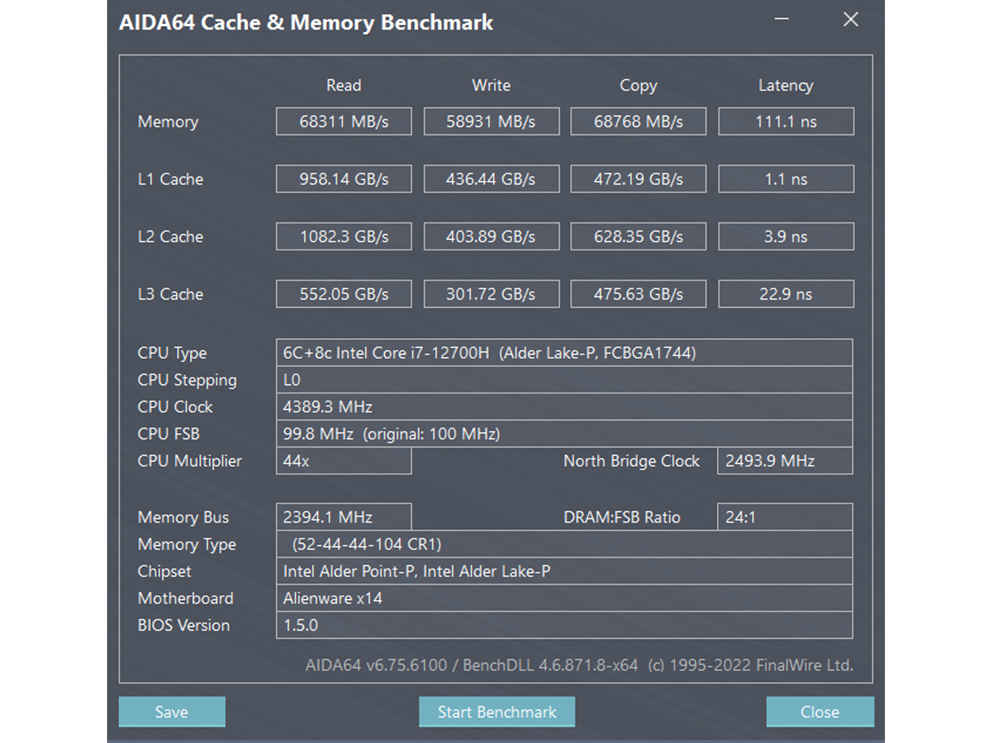990x743 pixels.
Task: Select L2 Cache Latency 3.9 ns
Action: coord(786,236)
